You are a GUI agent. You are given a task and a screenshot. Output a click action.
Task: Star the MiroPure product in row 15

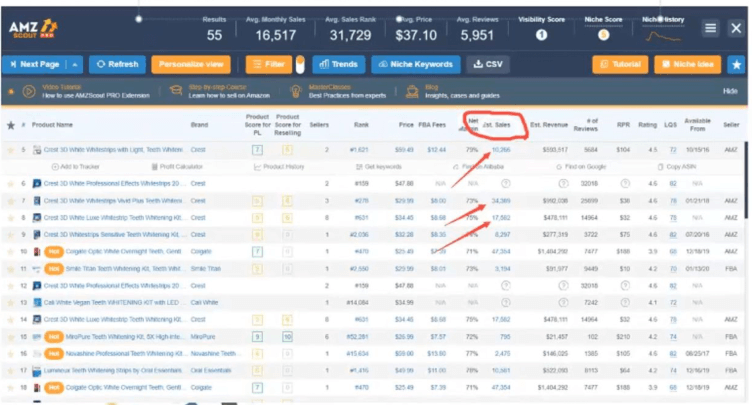(x=10, y=336)
